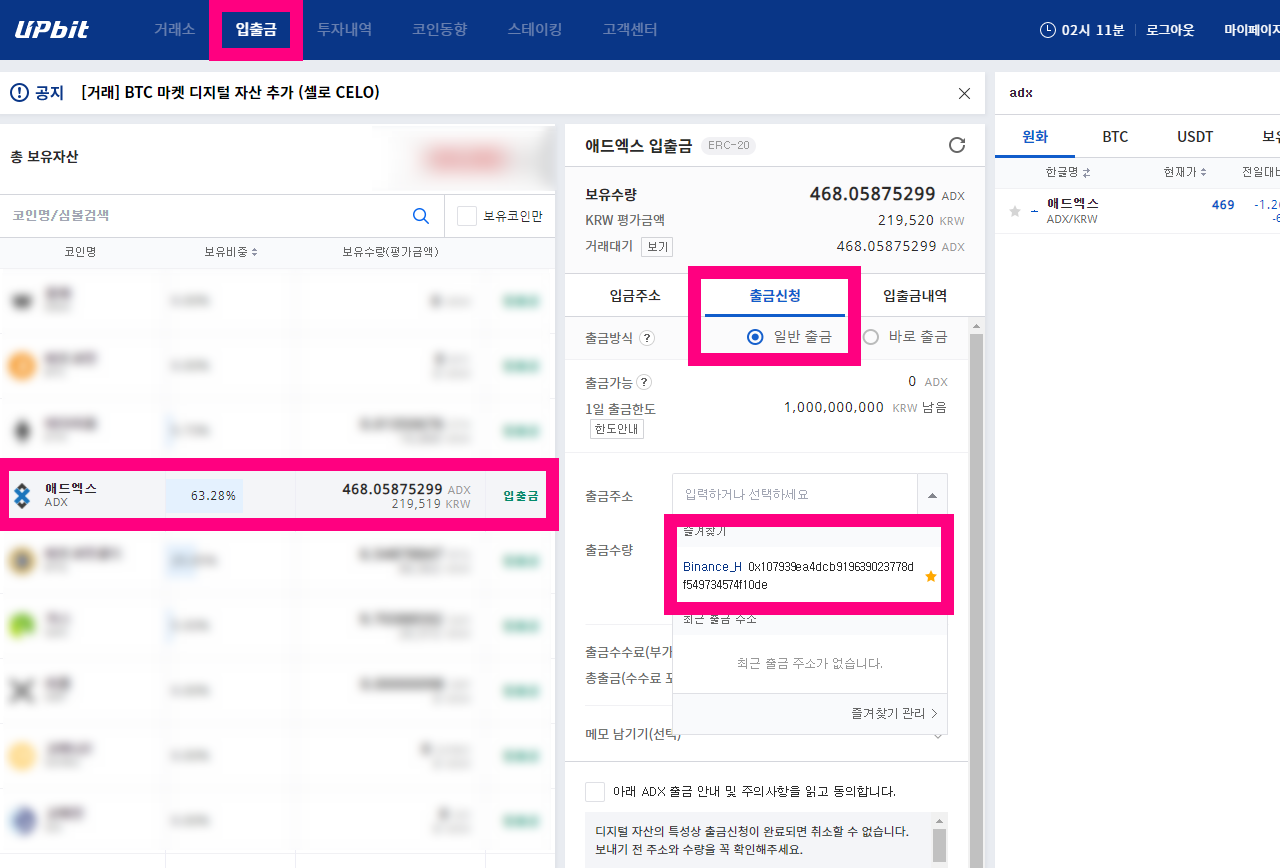Click the adx market search field
Viewport: 1280px width, 868px height.
[x=1138, y=93]
